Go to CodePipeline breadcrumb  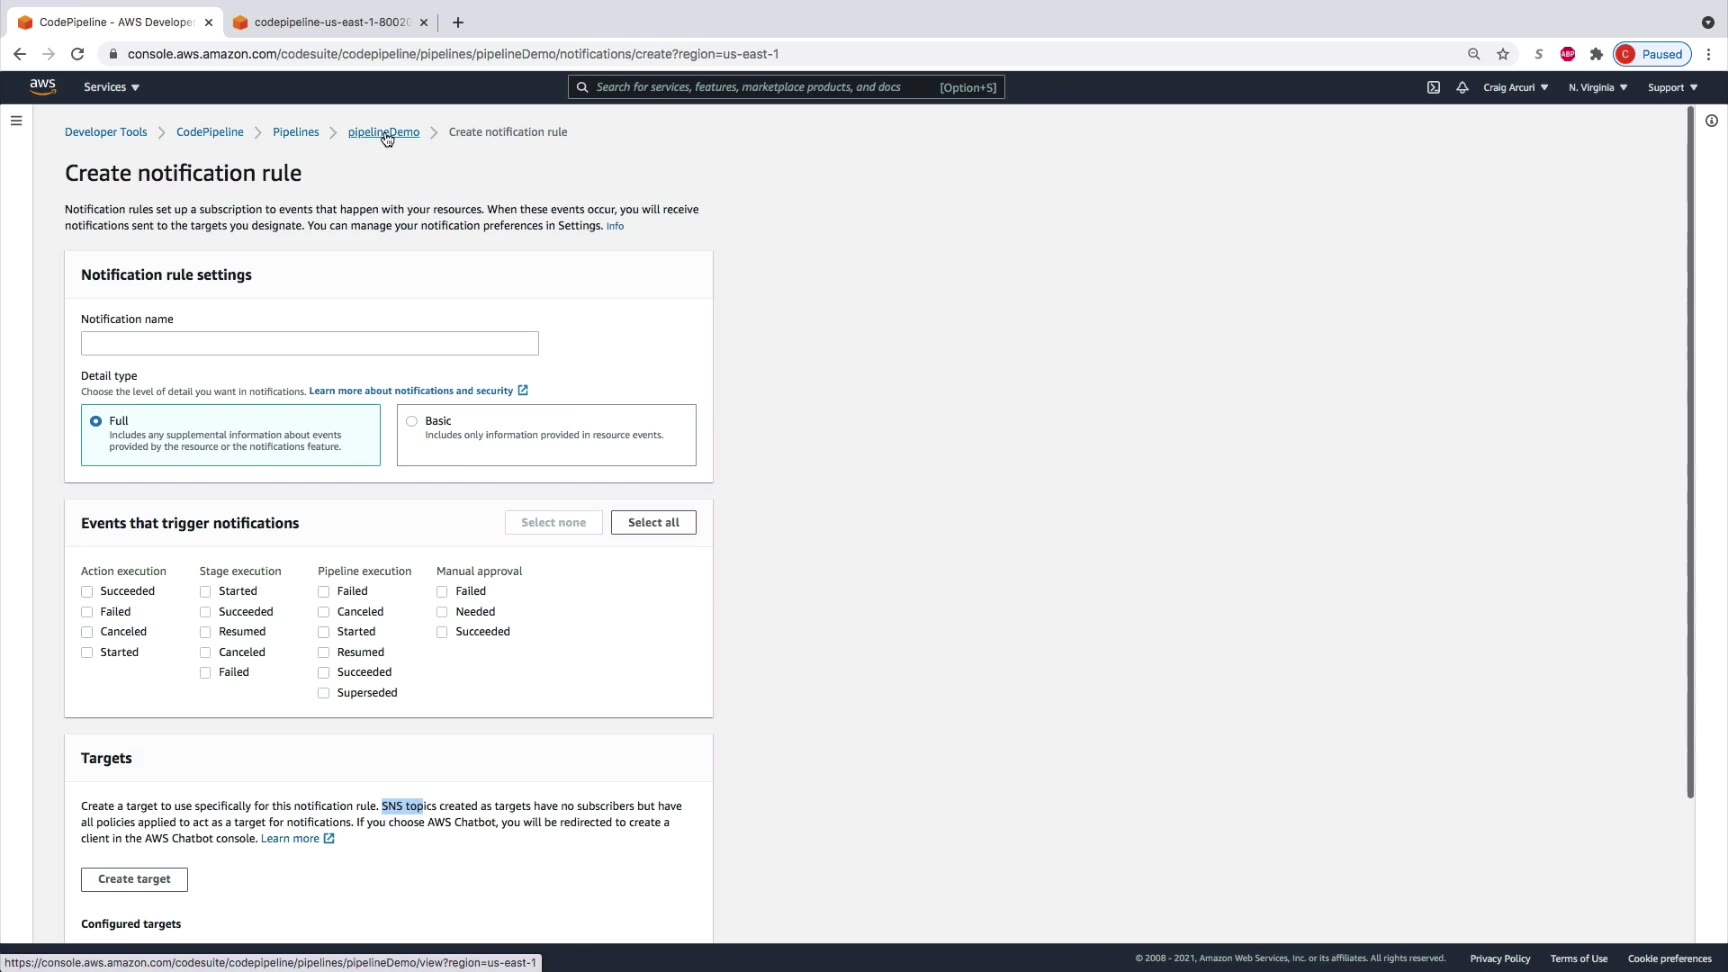pyautogui.click(x=210, y=132)
